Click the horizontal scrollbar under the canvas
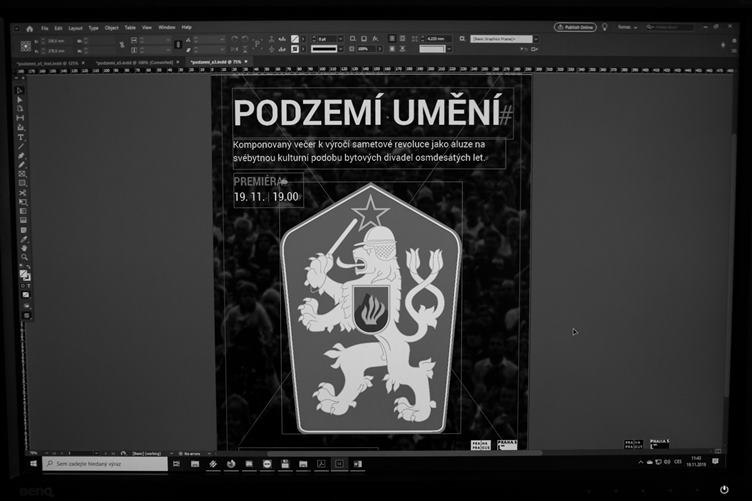The width and height of the screenshot is (752, 501). 404,452
